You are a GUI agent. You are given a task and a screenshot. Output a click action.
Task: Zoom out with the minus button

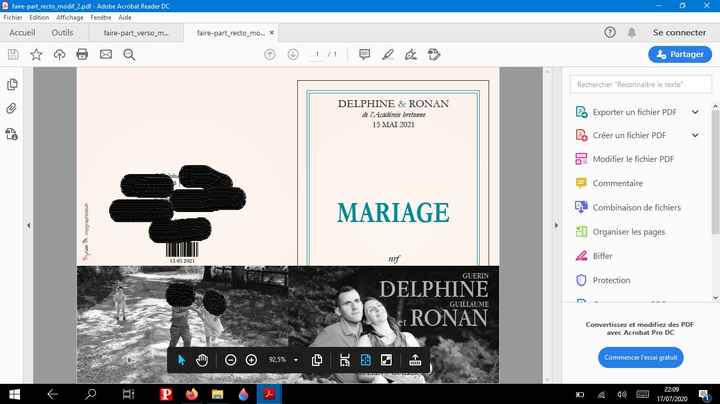tap(231, 360)
